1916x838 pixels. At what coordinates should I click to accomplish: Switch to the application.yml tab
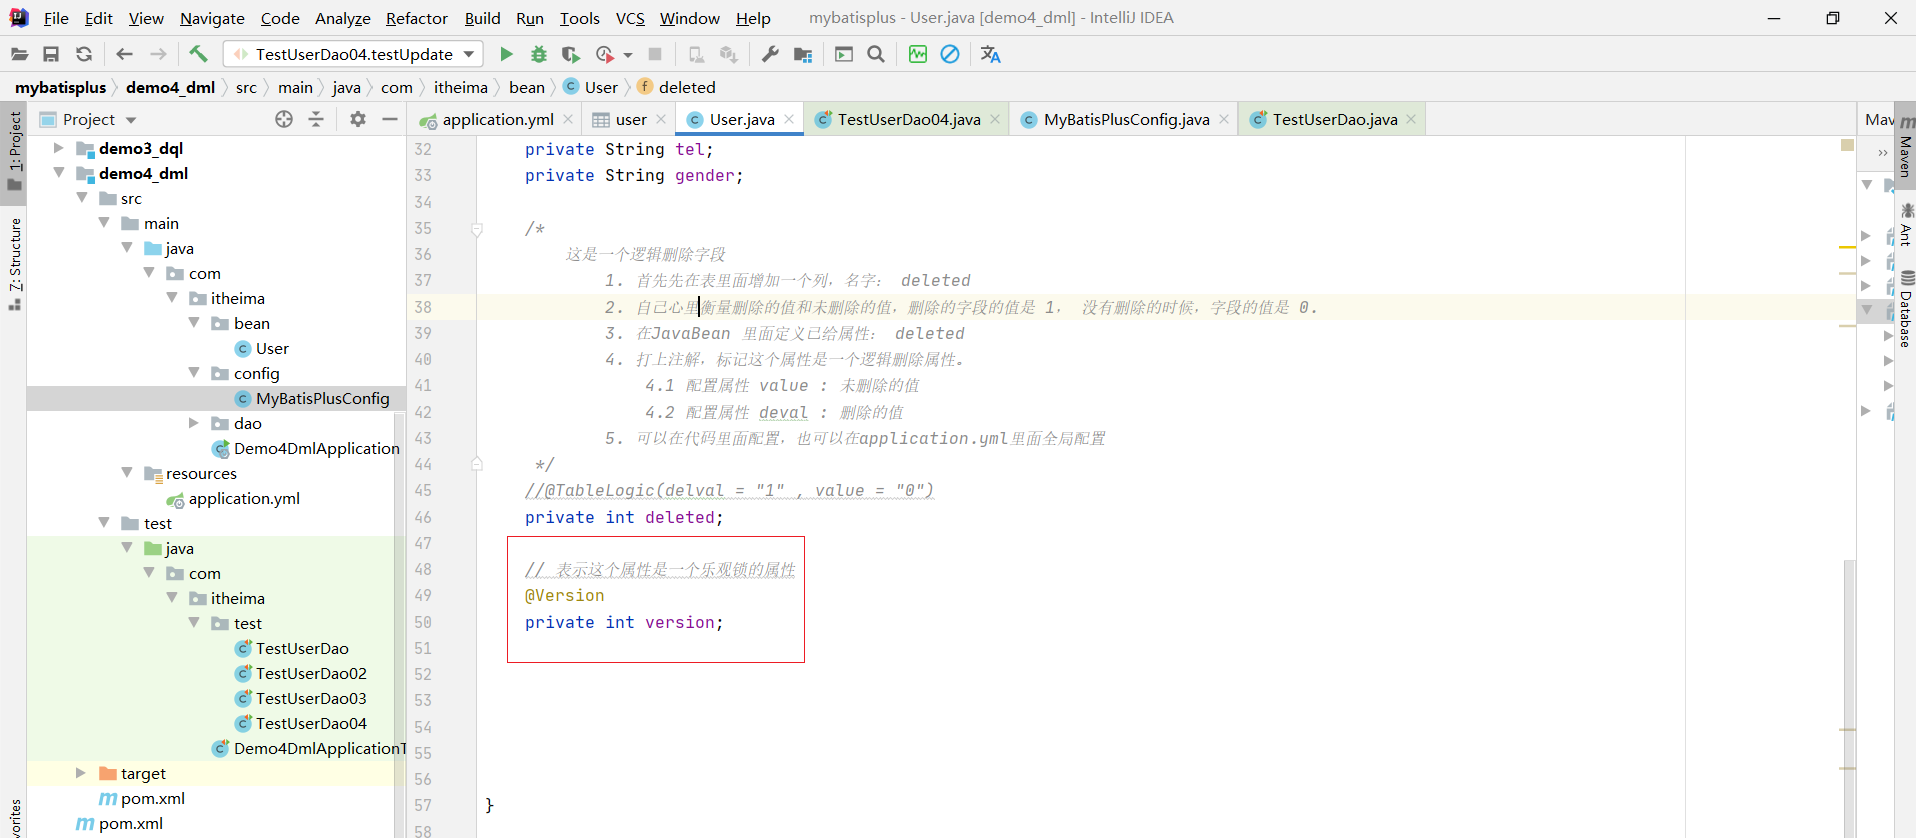[497, 119]
